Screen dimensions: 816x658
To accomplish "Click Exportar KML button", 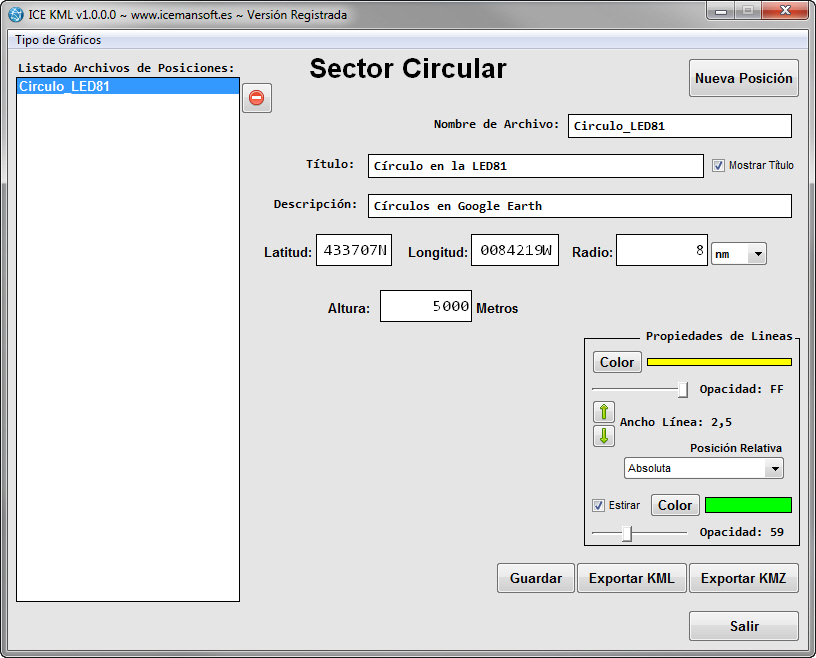I will 631,578.
